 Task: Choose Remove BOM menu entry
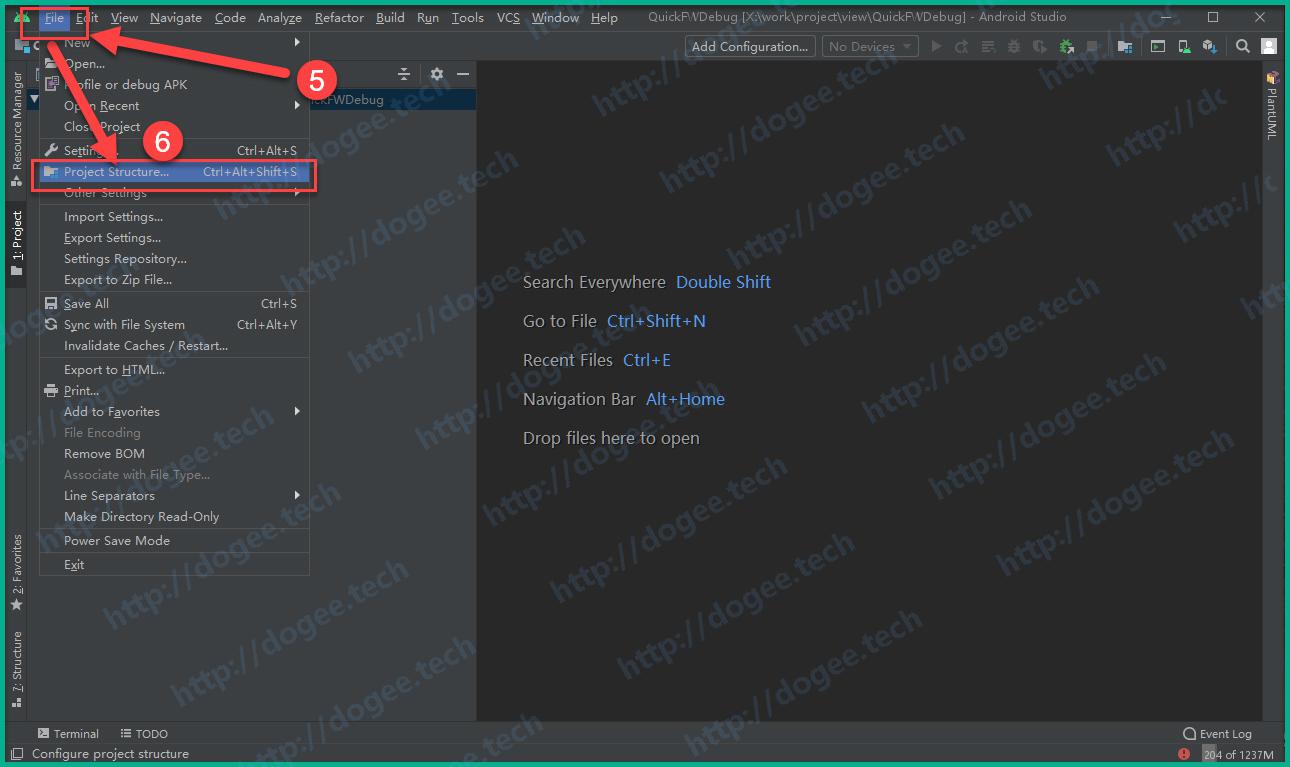click(174, 454)
